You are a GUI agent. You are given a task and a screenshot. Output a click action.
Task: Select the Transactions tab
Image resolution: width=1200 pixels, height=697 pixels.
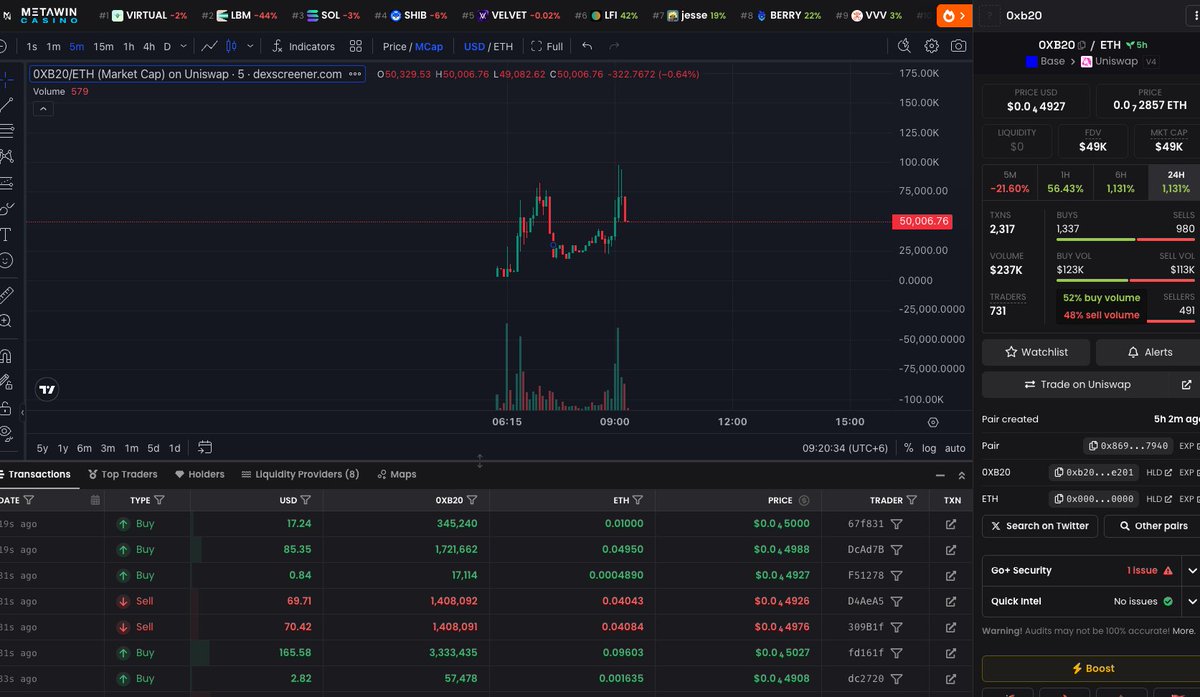pyautogui.click(x=35, y=474)
